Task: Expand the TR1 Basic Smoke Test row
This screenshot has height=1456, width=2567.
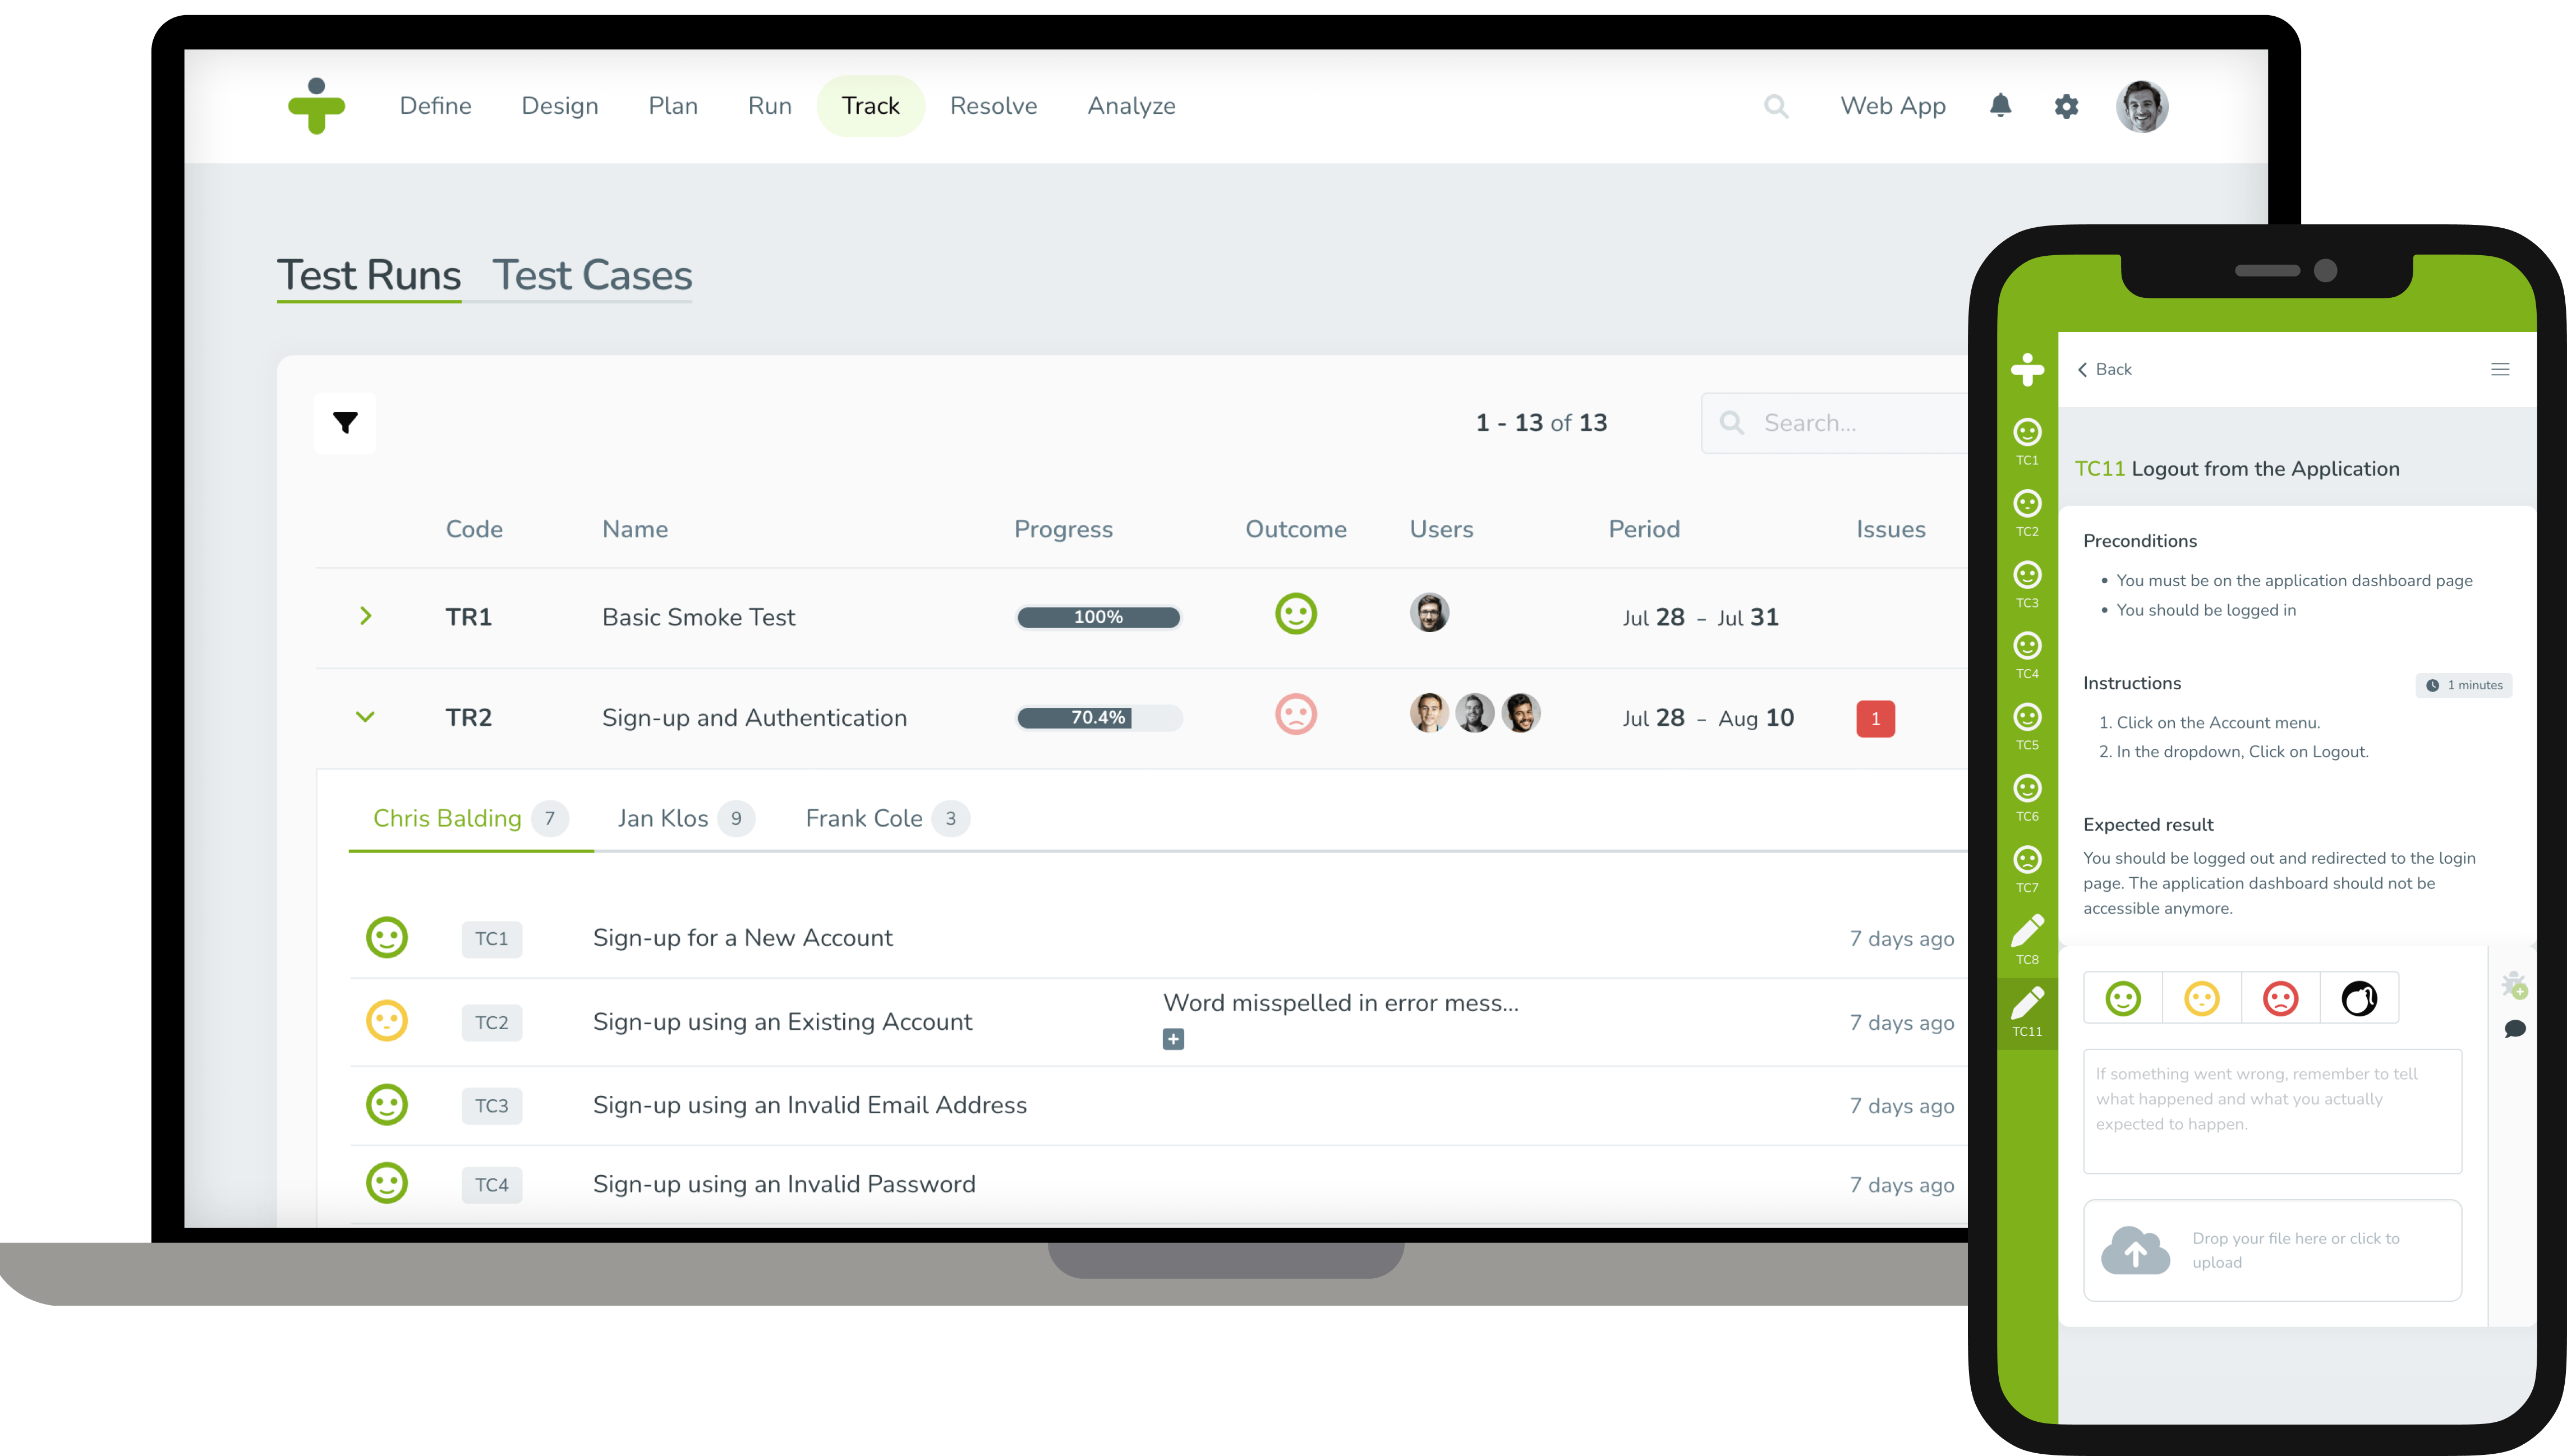Action: point(365,615)
